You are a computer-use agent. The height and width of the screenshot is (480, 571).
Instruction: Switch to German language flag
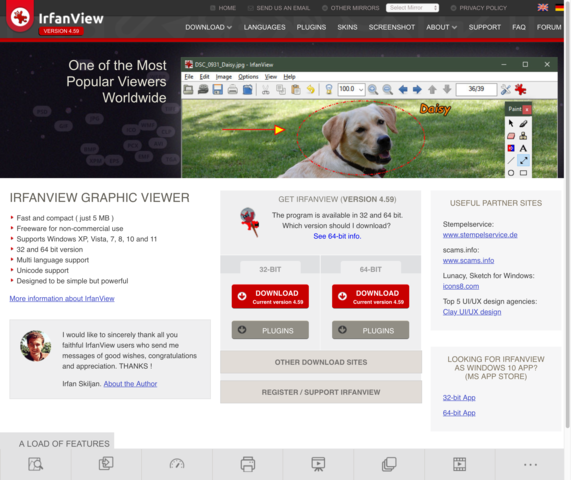[x=559, y=7]
